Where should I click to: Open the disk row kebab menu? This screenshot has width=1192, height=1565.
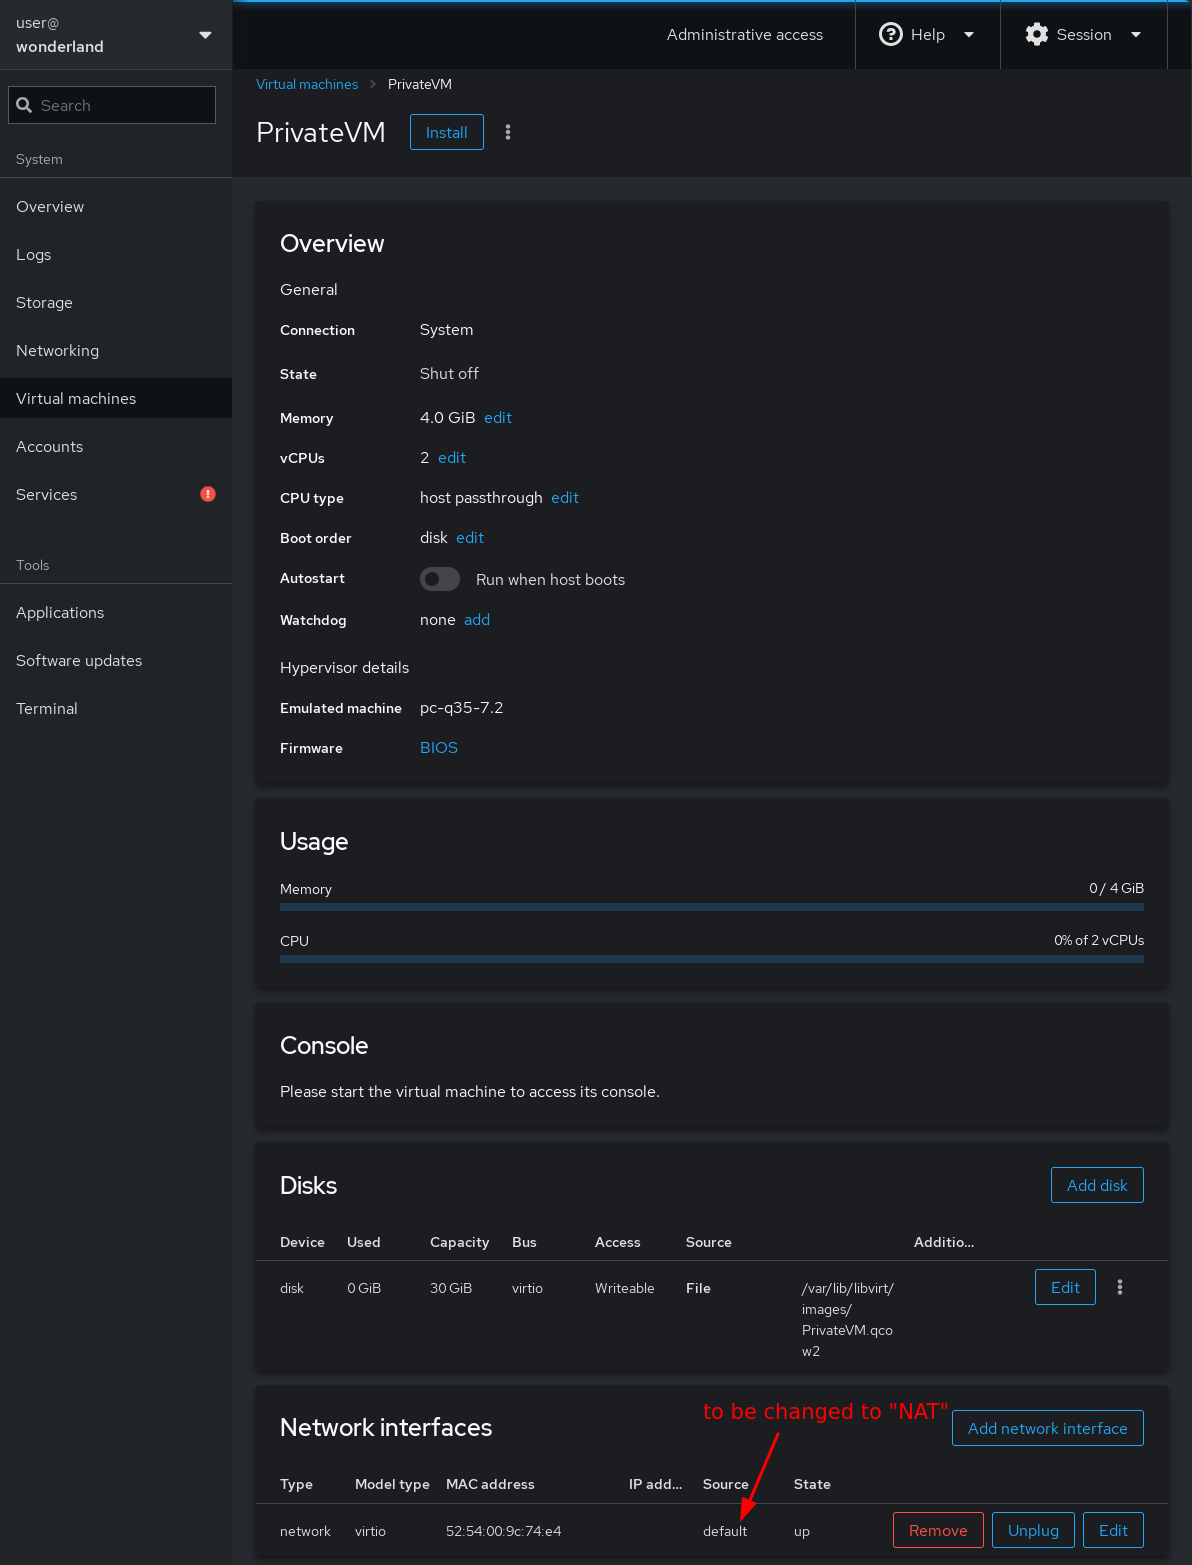(1120, 1287)
